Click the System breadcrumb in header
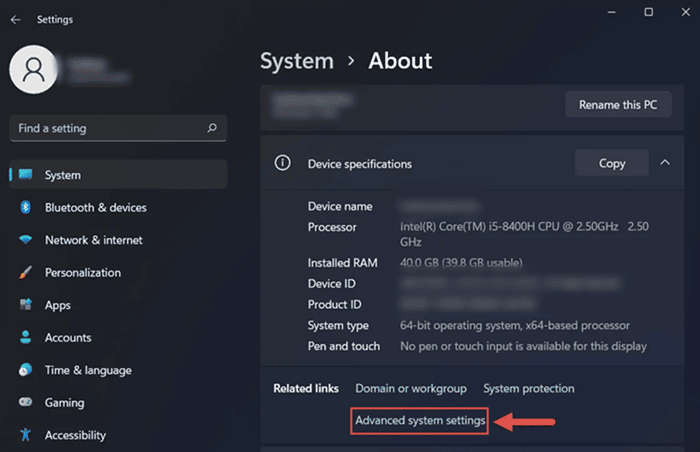 pyautogui.click(x=295, y=61)
